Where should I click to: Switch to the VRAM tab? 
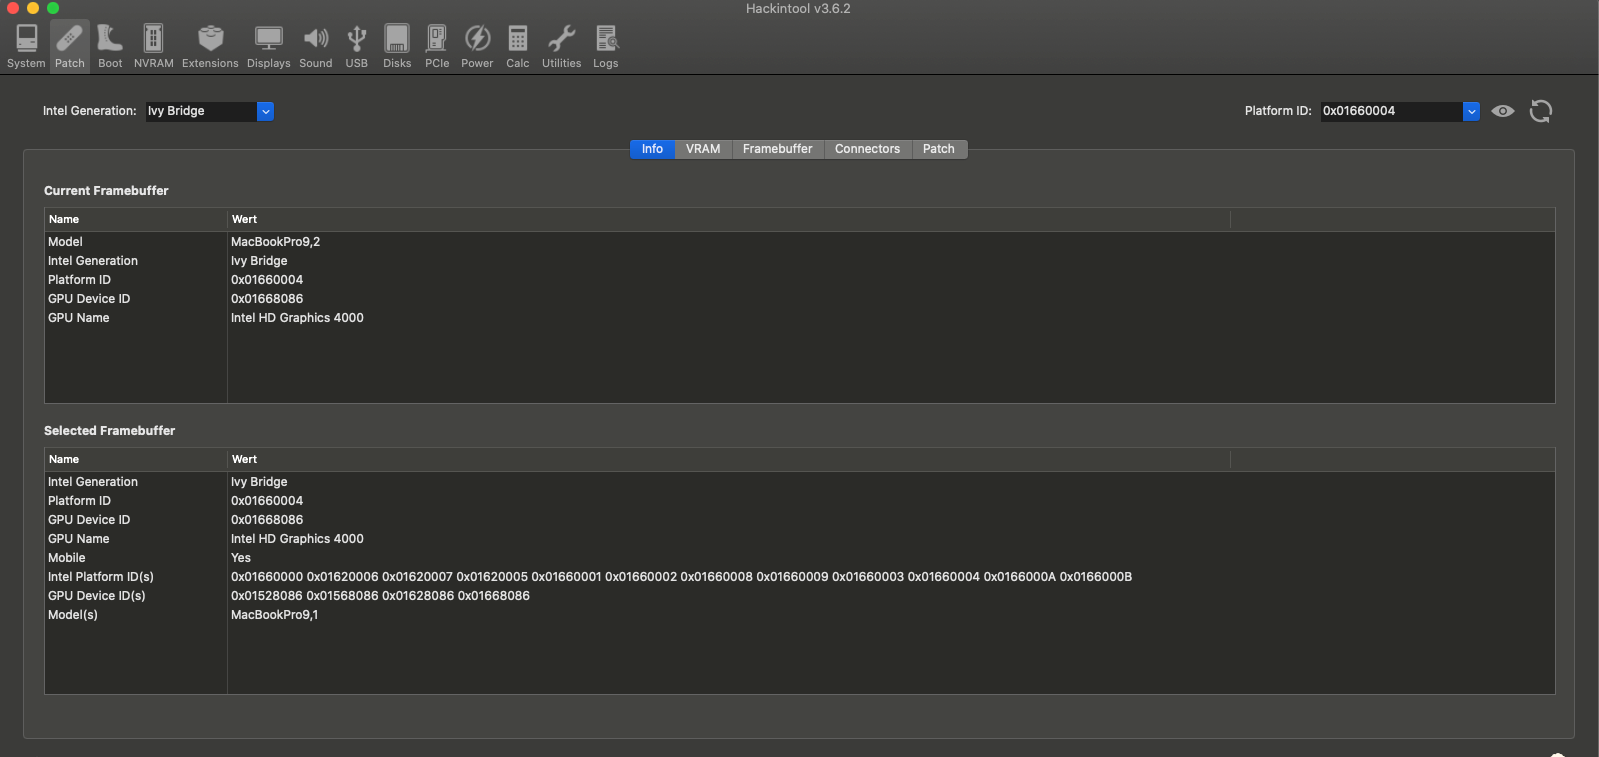703,149
